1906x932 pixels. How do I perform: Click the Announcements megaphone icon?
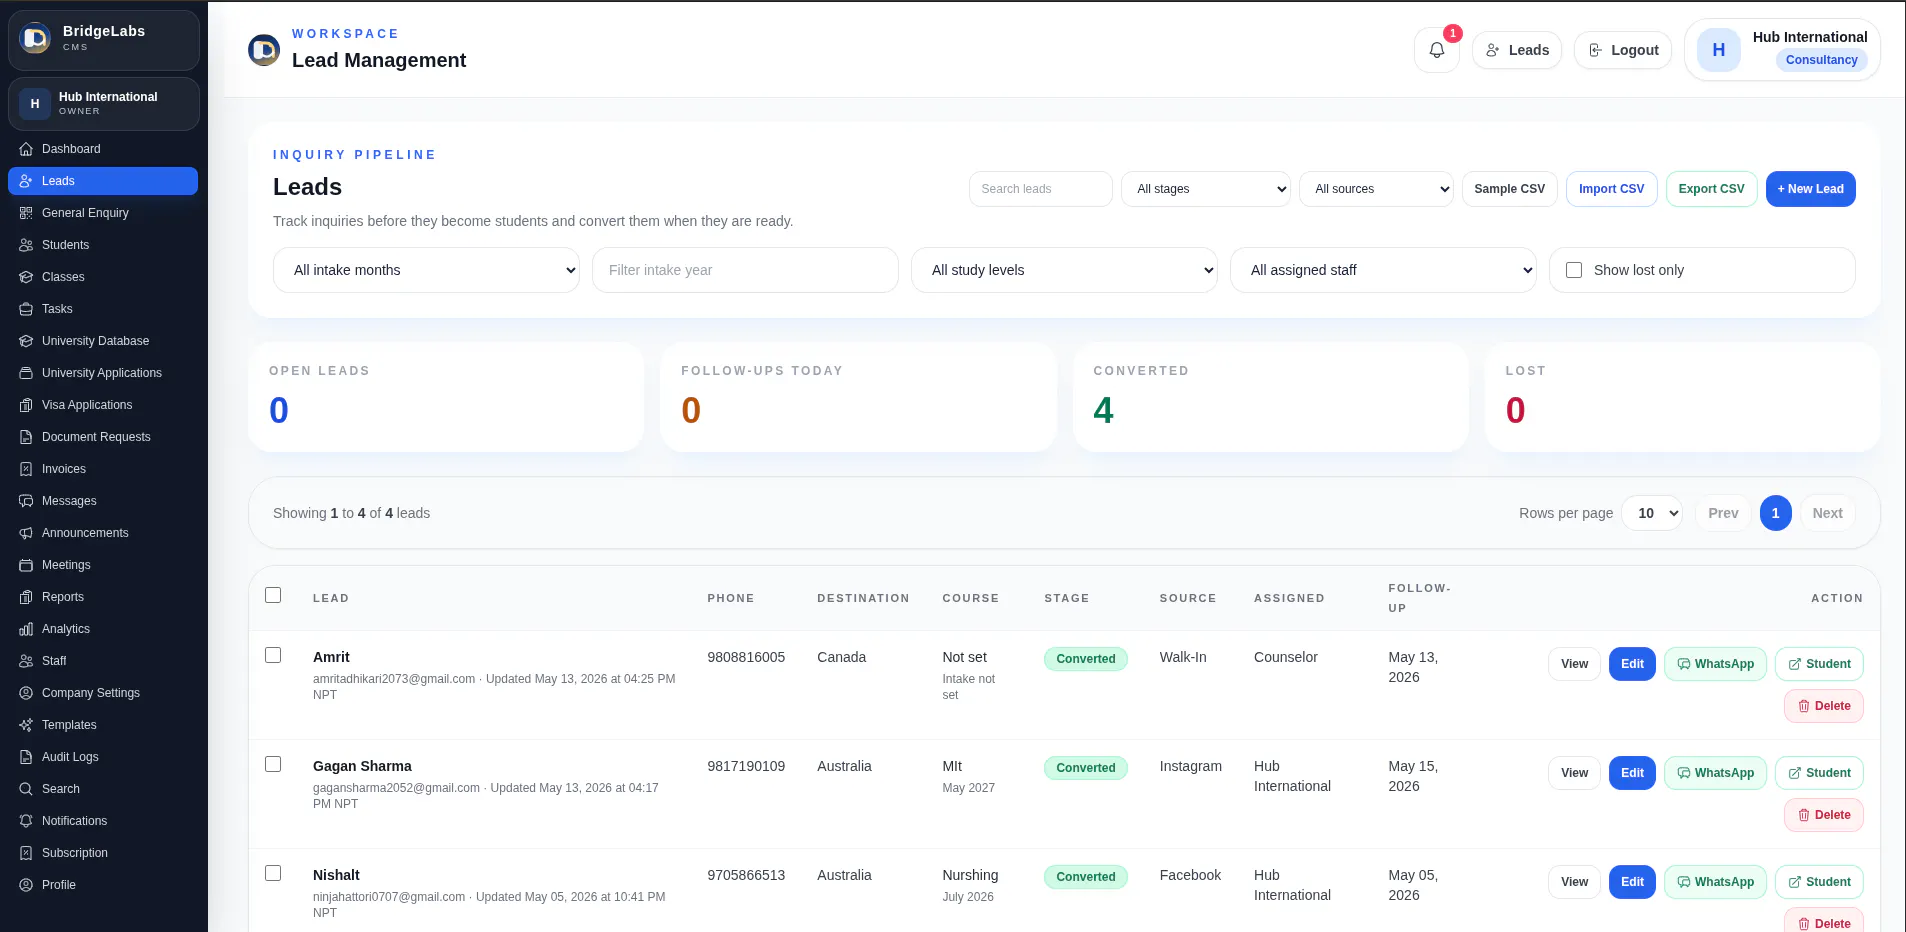pos(26,533)
